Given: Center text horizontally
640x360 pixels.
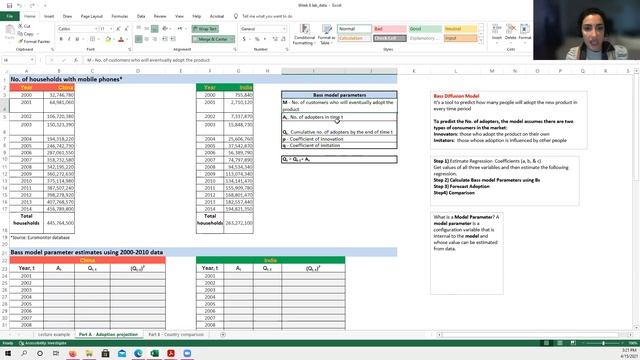Looking at the screenshot, I should 147,39.
